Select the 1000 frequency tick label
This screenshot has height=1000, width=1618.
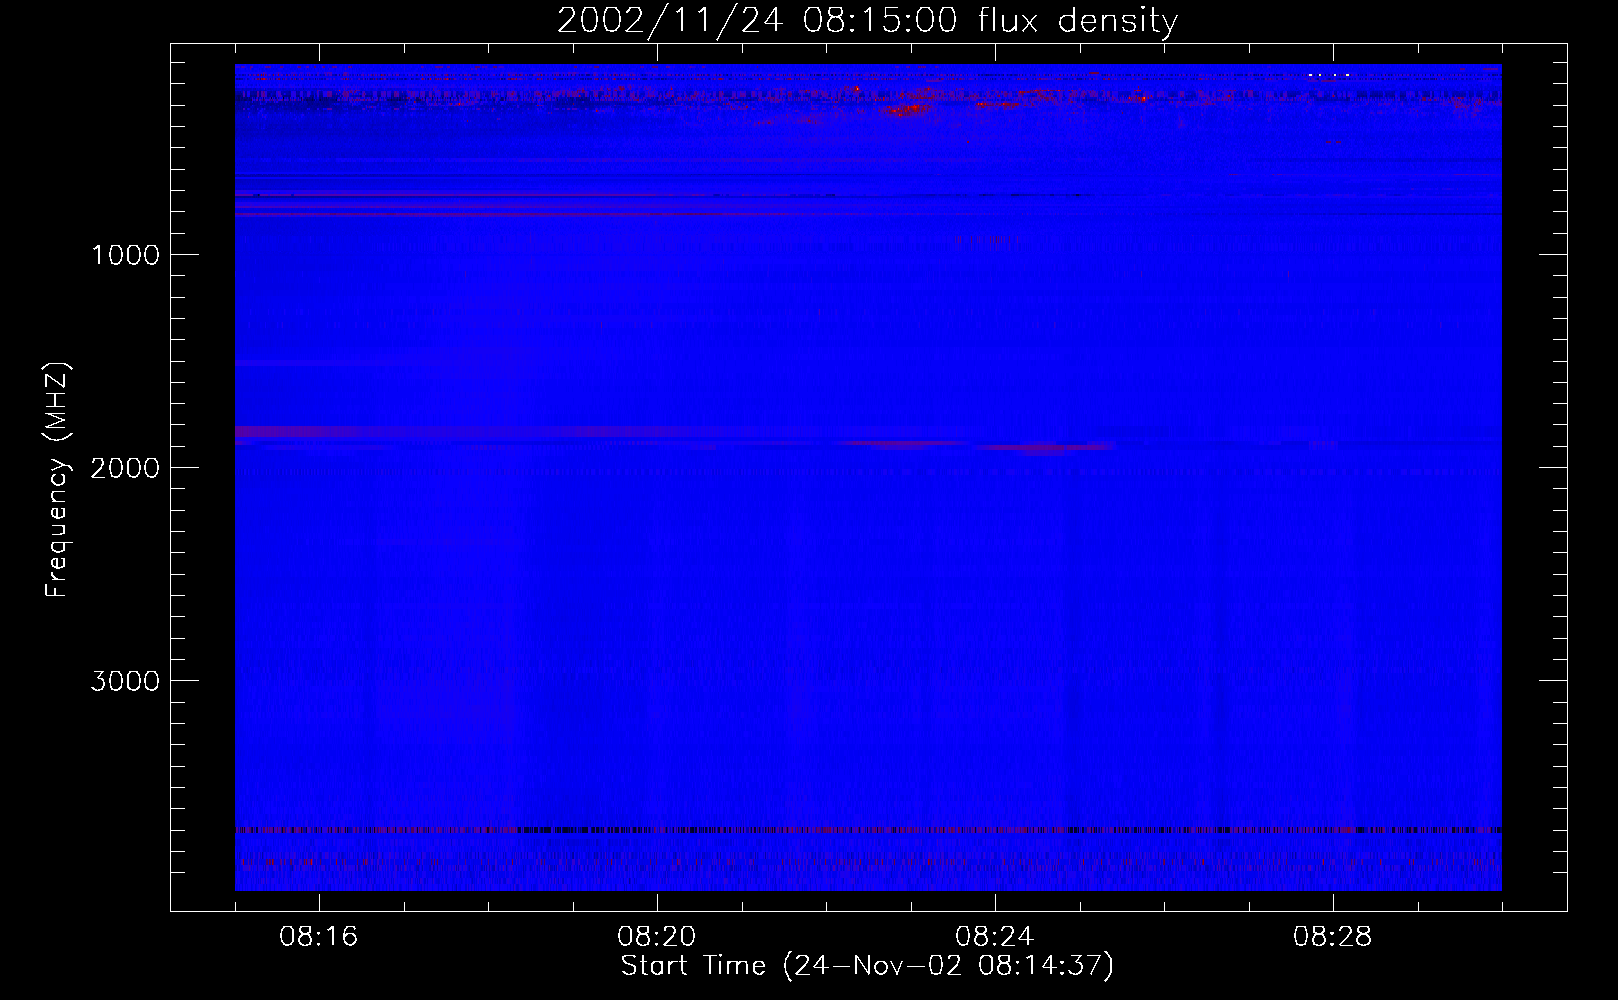125,255
